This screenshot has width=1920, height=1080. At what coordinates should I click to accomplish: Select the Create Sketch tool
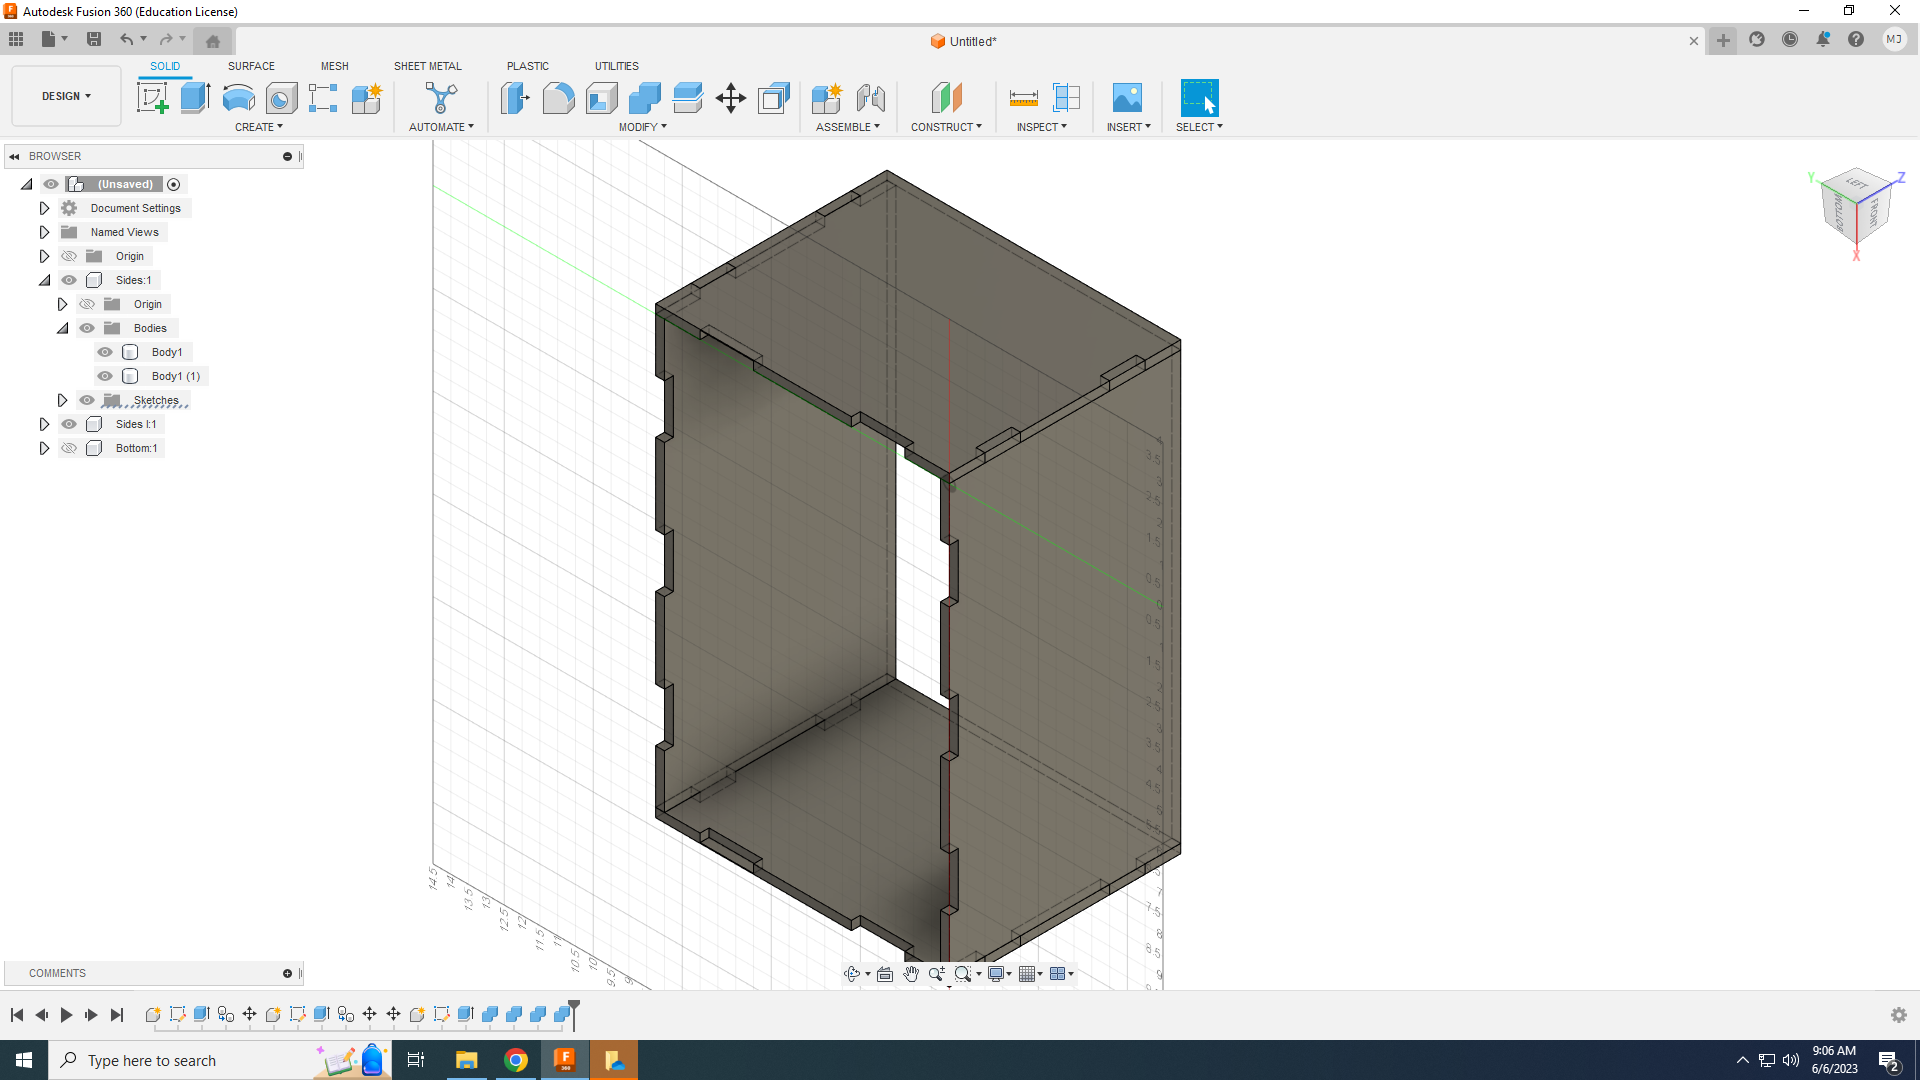click(x=152, y=98)
